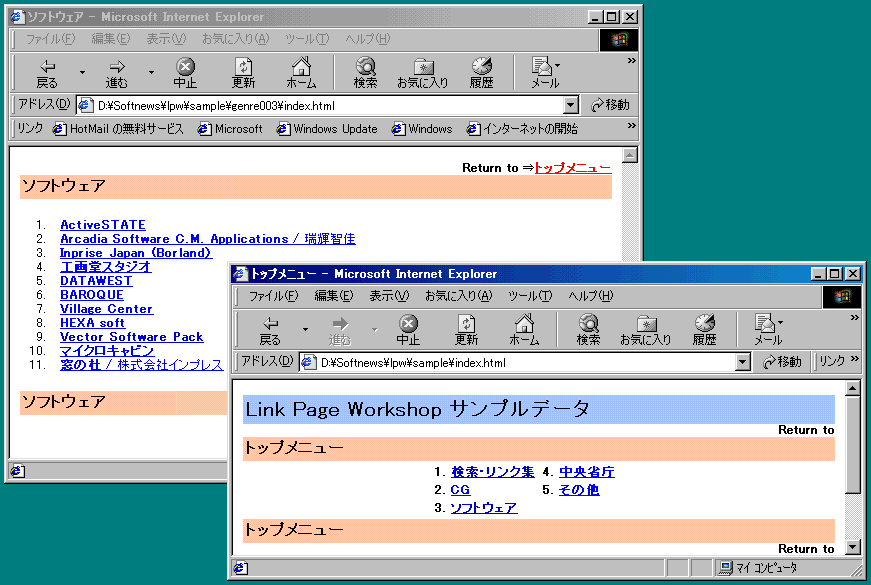Open Forward history dropdown arrow in ソフトウェア window
The height and width of the screenshot is (585, 871).
pyautogui.click(x=151, y=72)
